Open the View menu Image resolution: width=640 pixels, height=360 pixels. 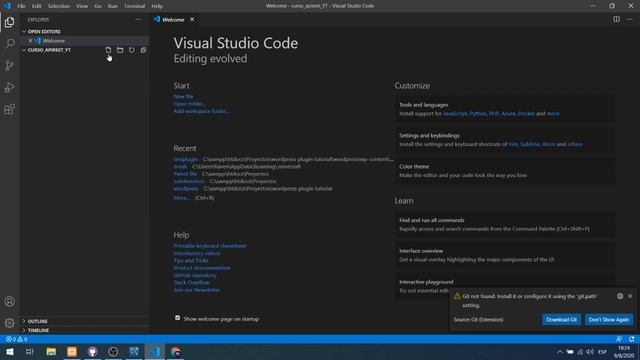[82, 6]
